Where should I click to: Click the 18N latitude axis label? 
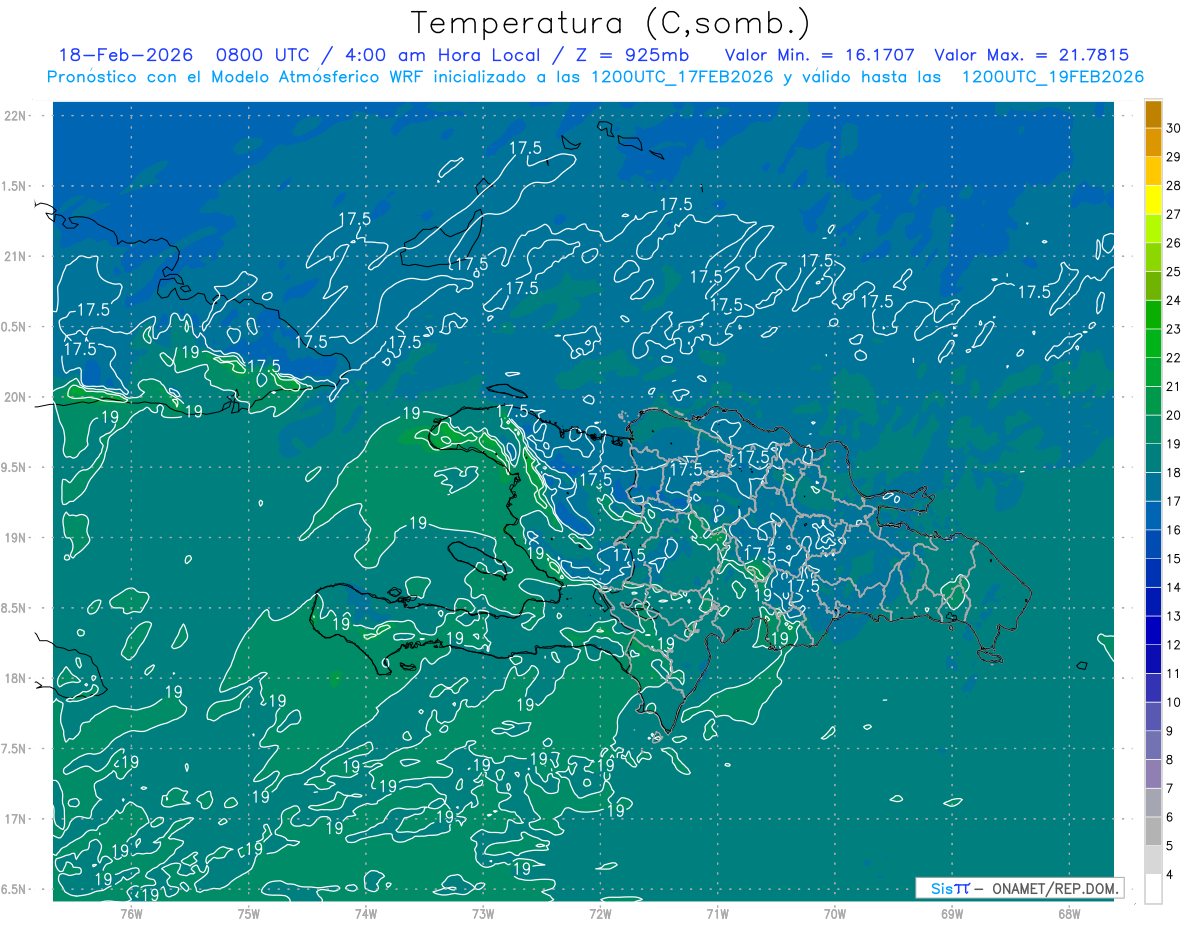click(15, 678)
